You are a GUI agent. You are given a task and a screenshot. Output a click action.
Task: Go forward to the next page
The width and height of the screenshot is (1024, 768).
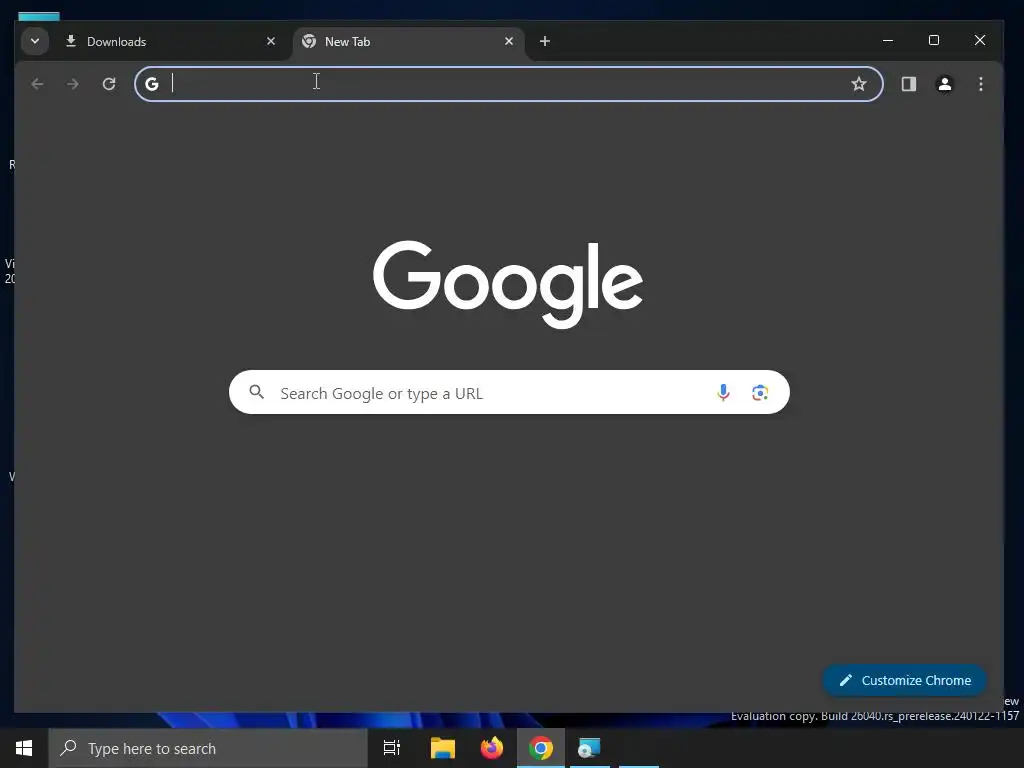pyautogui.click(x=72, y=84)
